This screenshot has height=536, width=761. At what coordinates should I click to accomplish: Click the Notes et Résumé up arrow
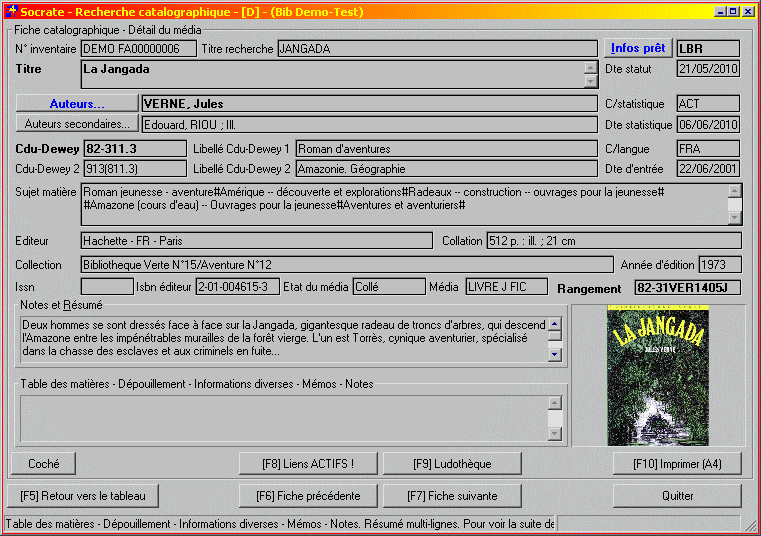(x=555, y=324)
